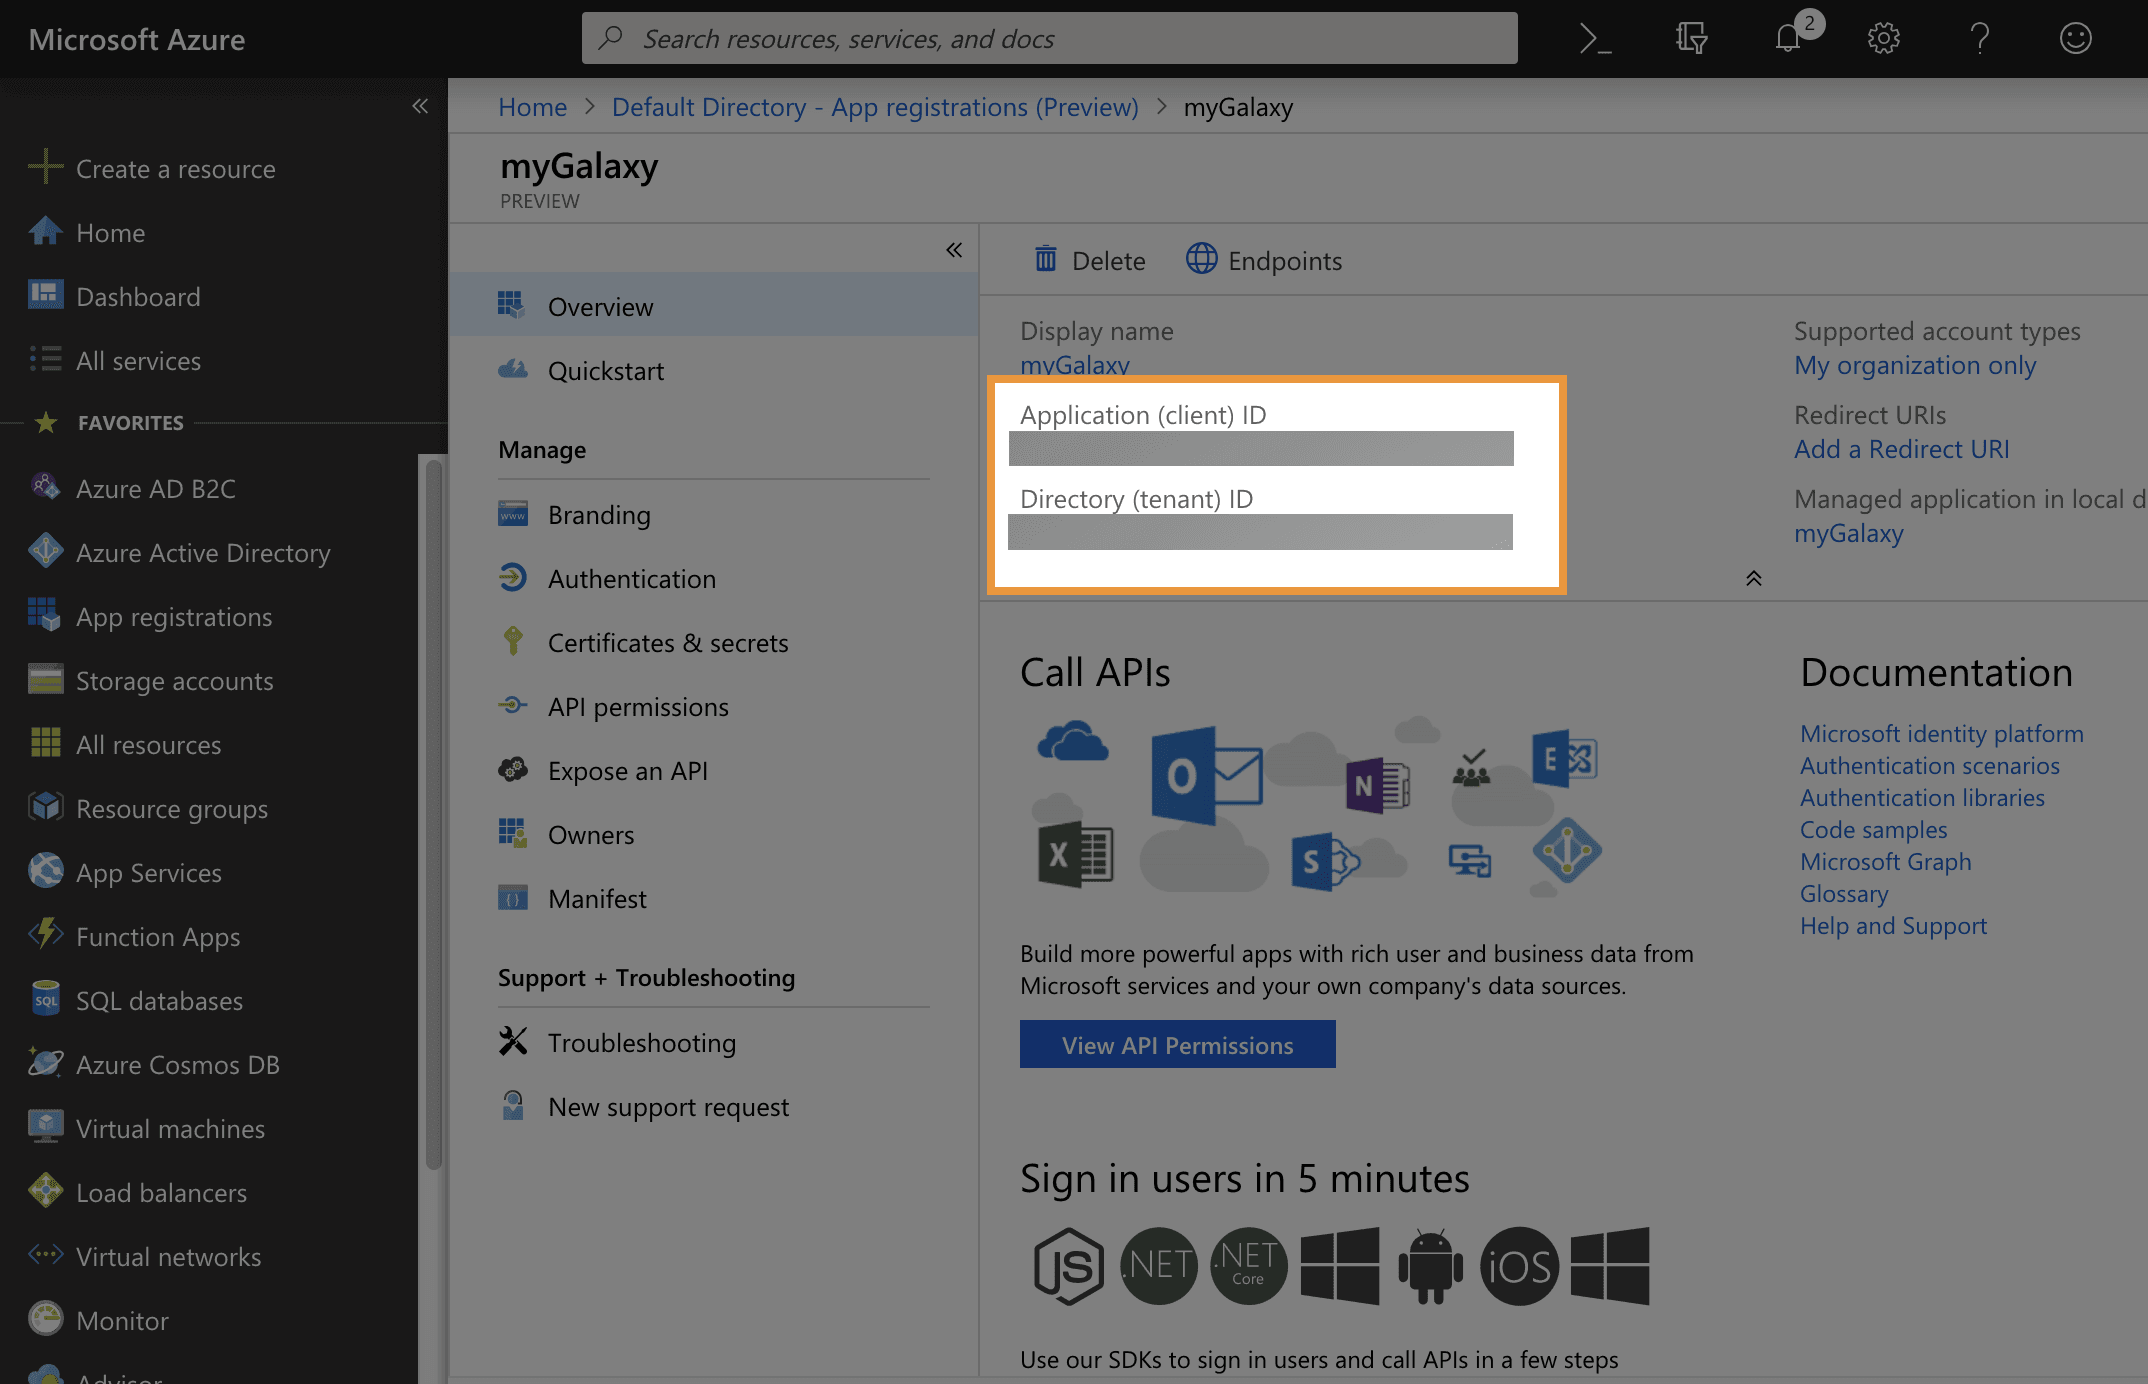Open the portal settings gear

coord(1883,39)
